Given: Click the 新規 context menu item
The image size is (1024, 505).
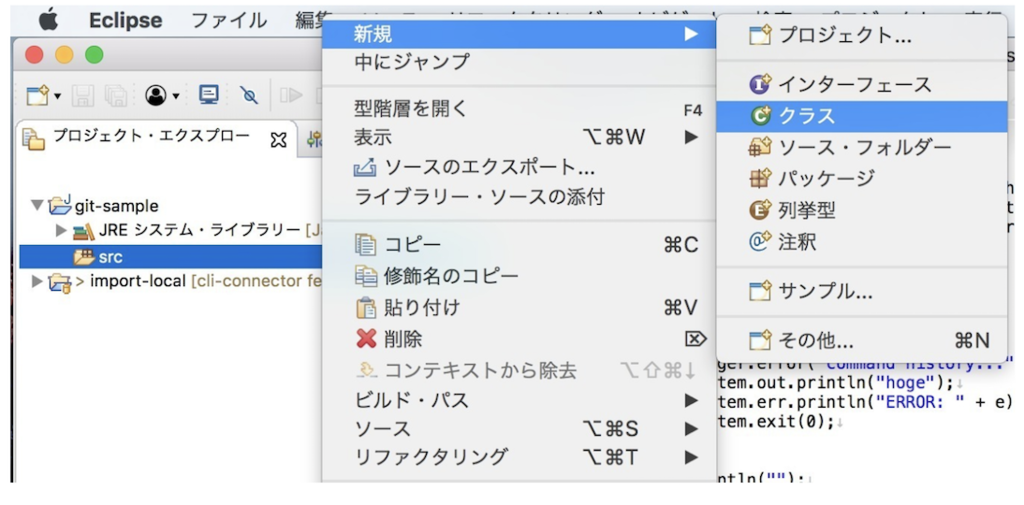Looking at the screenshot, I should tap(519, 33).
